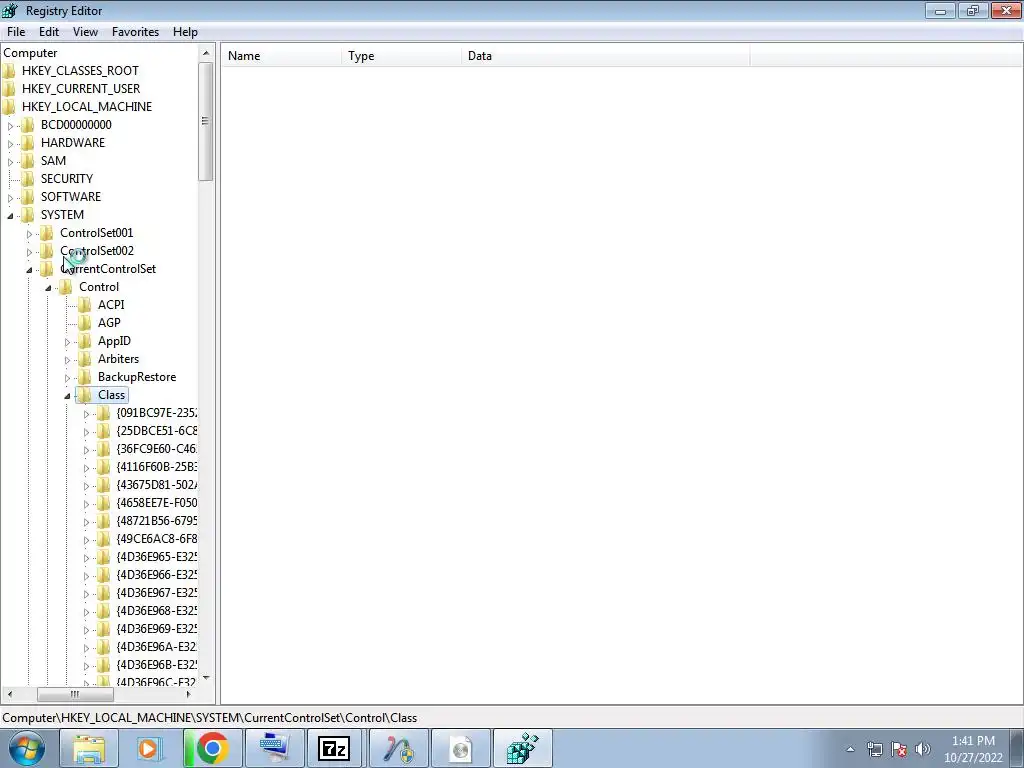Open the Favorites menu
Viewport: 1024px width, 768px height.
coord(135,32)
